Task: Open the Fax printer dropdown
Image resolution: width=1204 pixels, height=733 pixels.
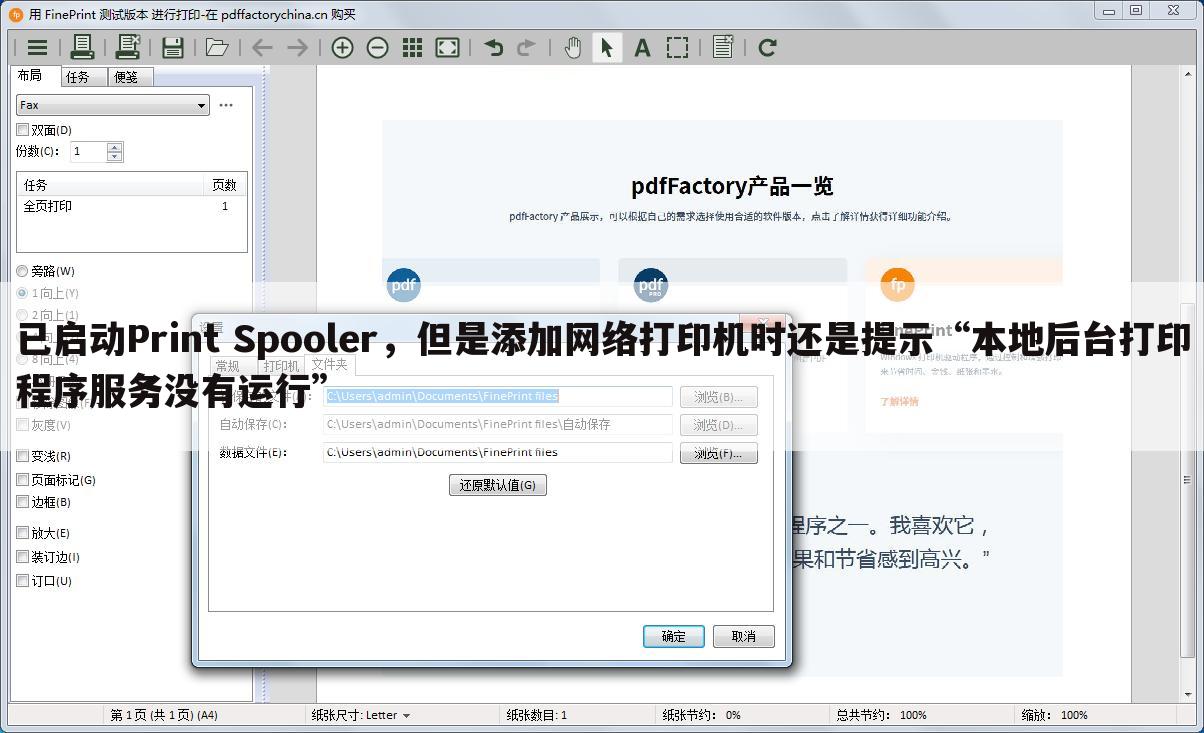Action: click(113, 105)
